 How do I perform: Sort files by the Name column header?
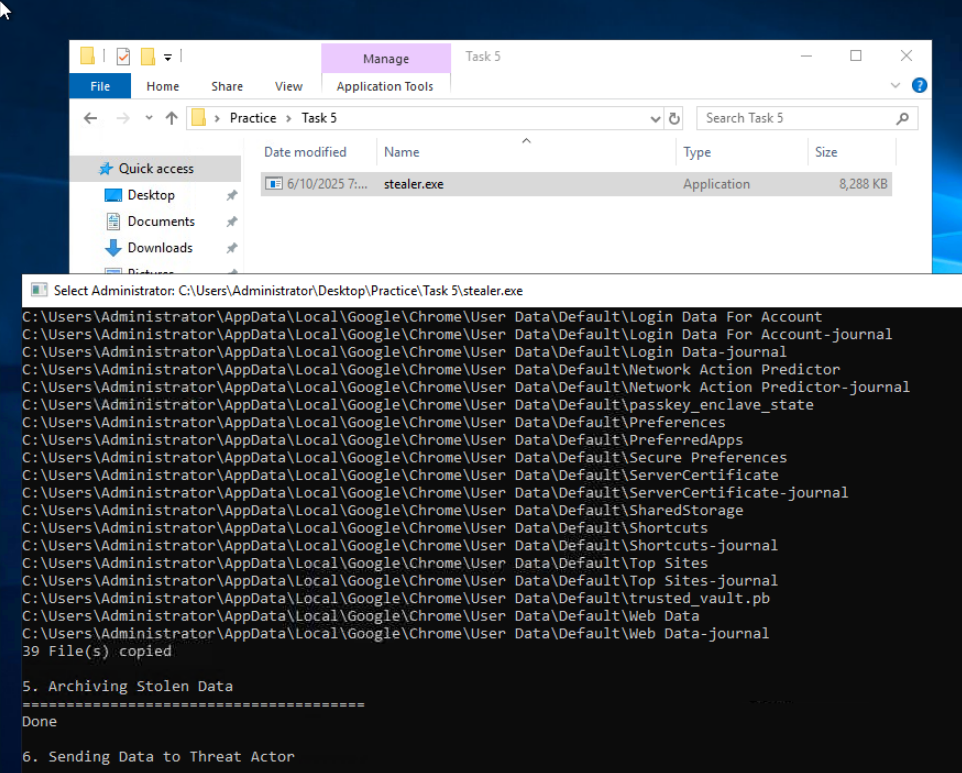pos(402,152)
